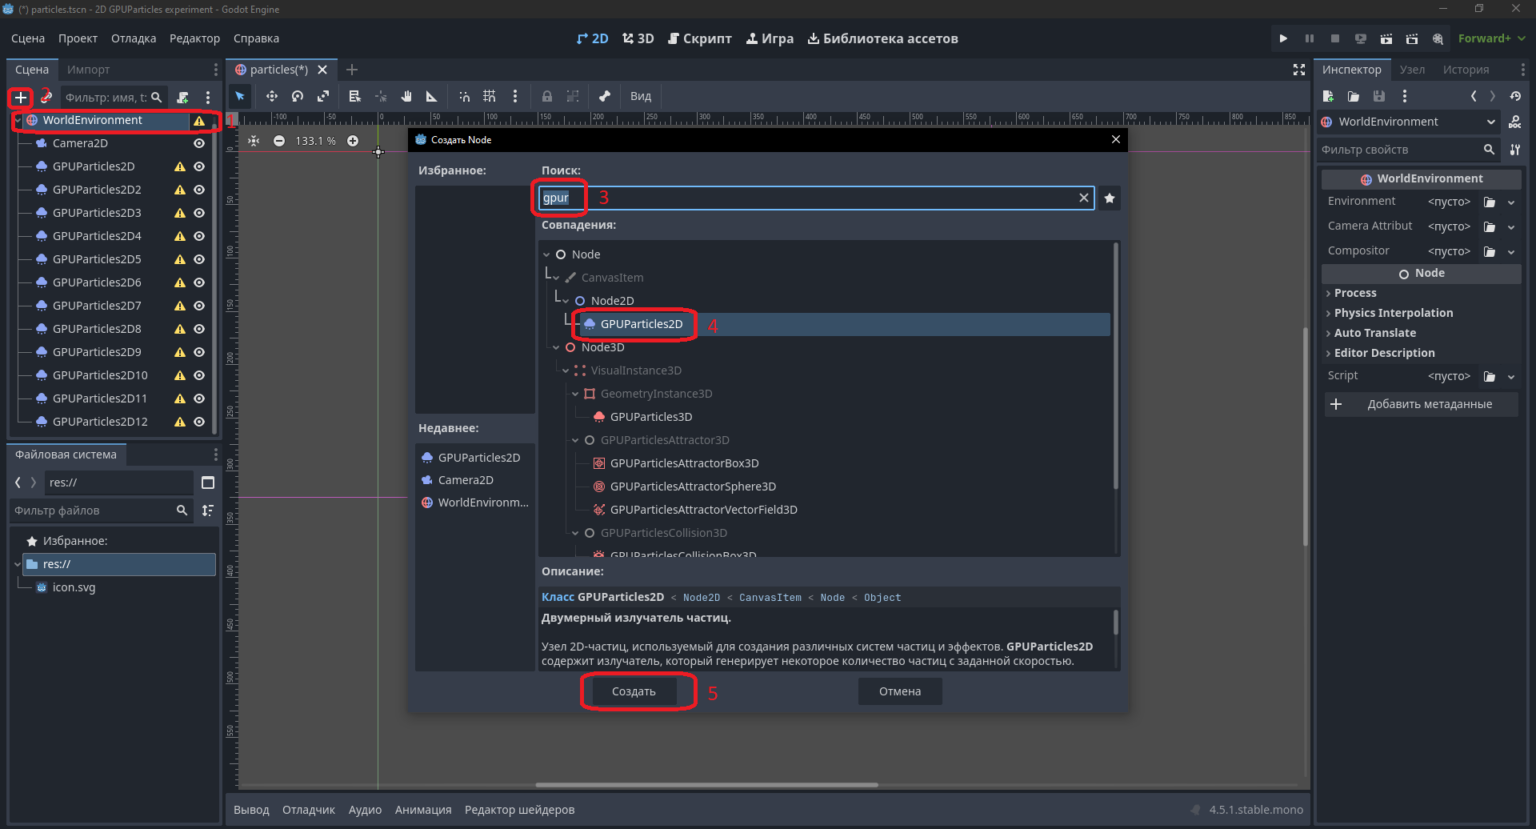Open the Библиотека ассетов workspace
Screen dimensions: 1536x829
click(883, 39)
